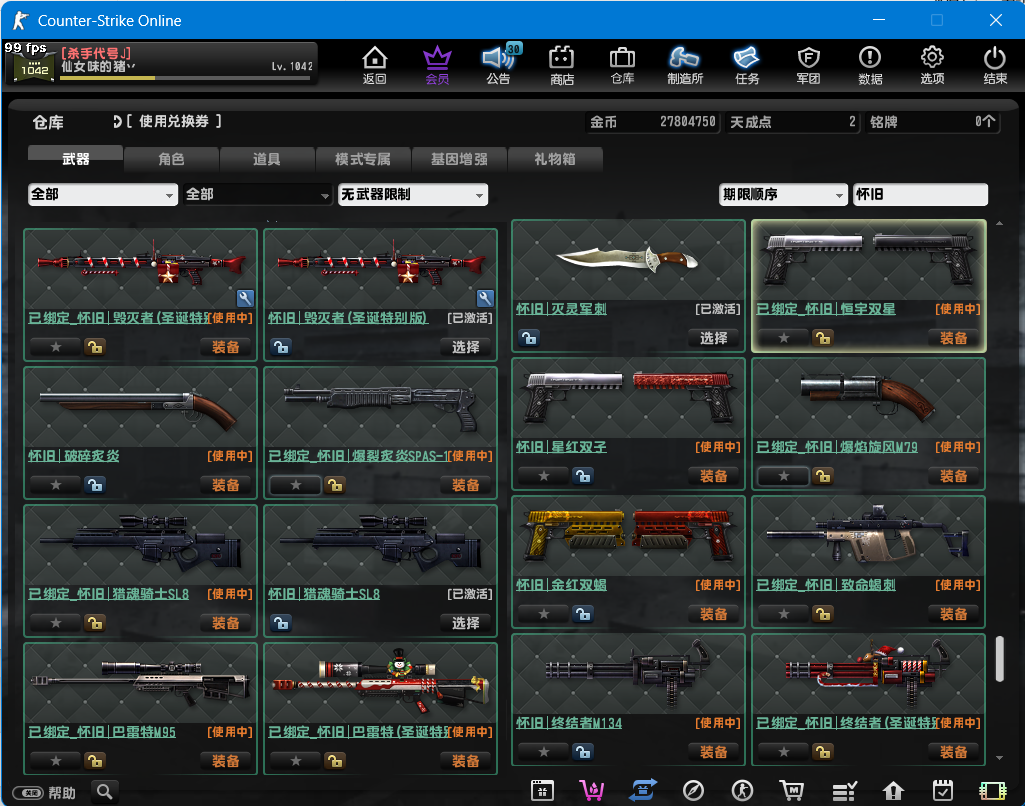The height and width of the screenshot is (806, 1025).
Task: Toggle the 帮助 help switch
Action: coord(28,793)
